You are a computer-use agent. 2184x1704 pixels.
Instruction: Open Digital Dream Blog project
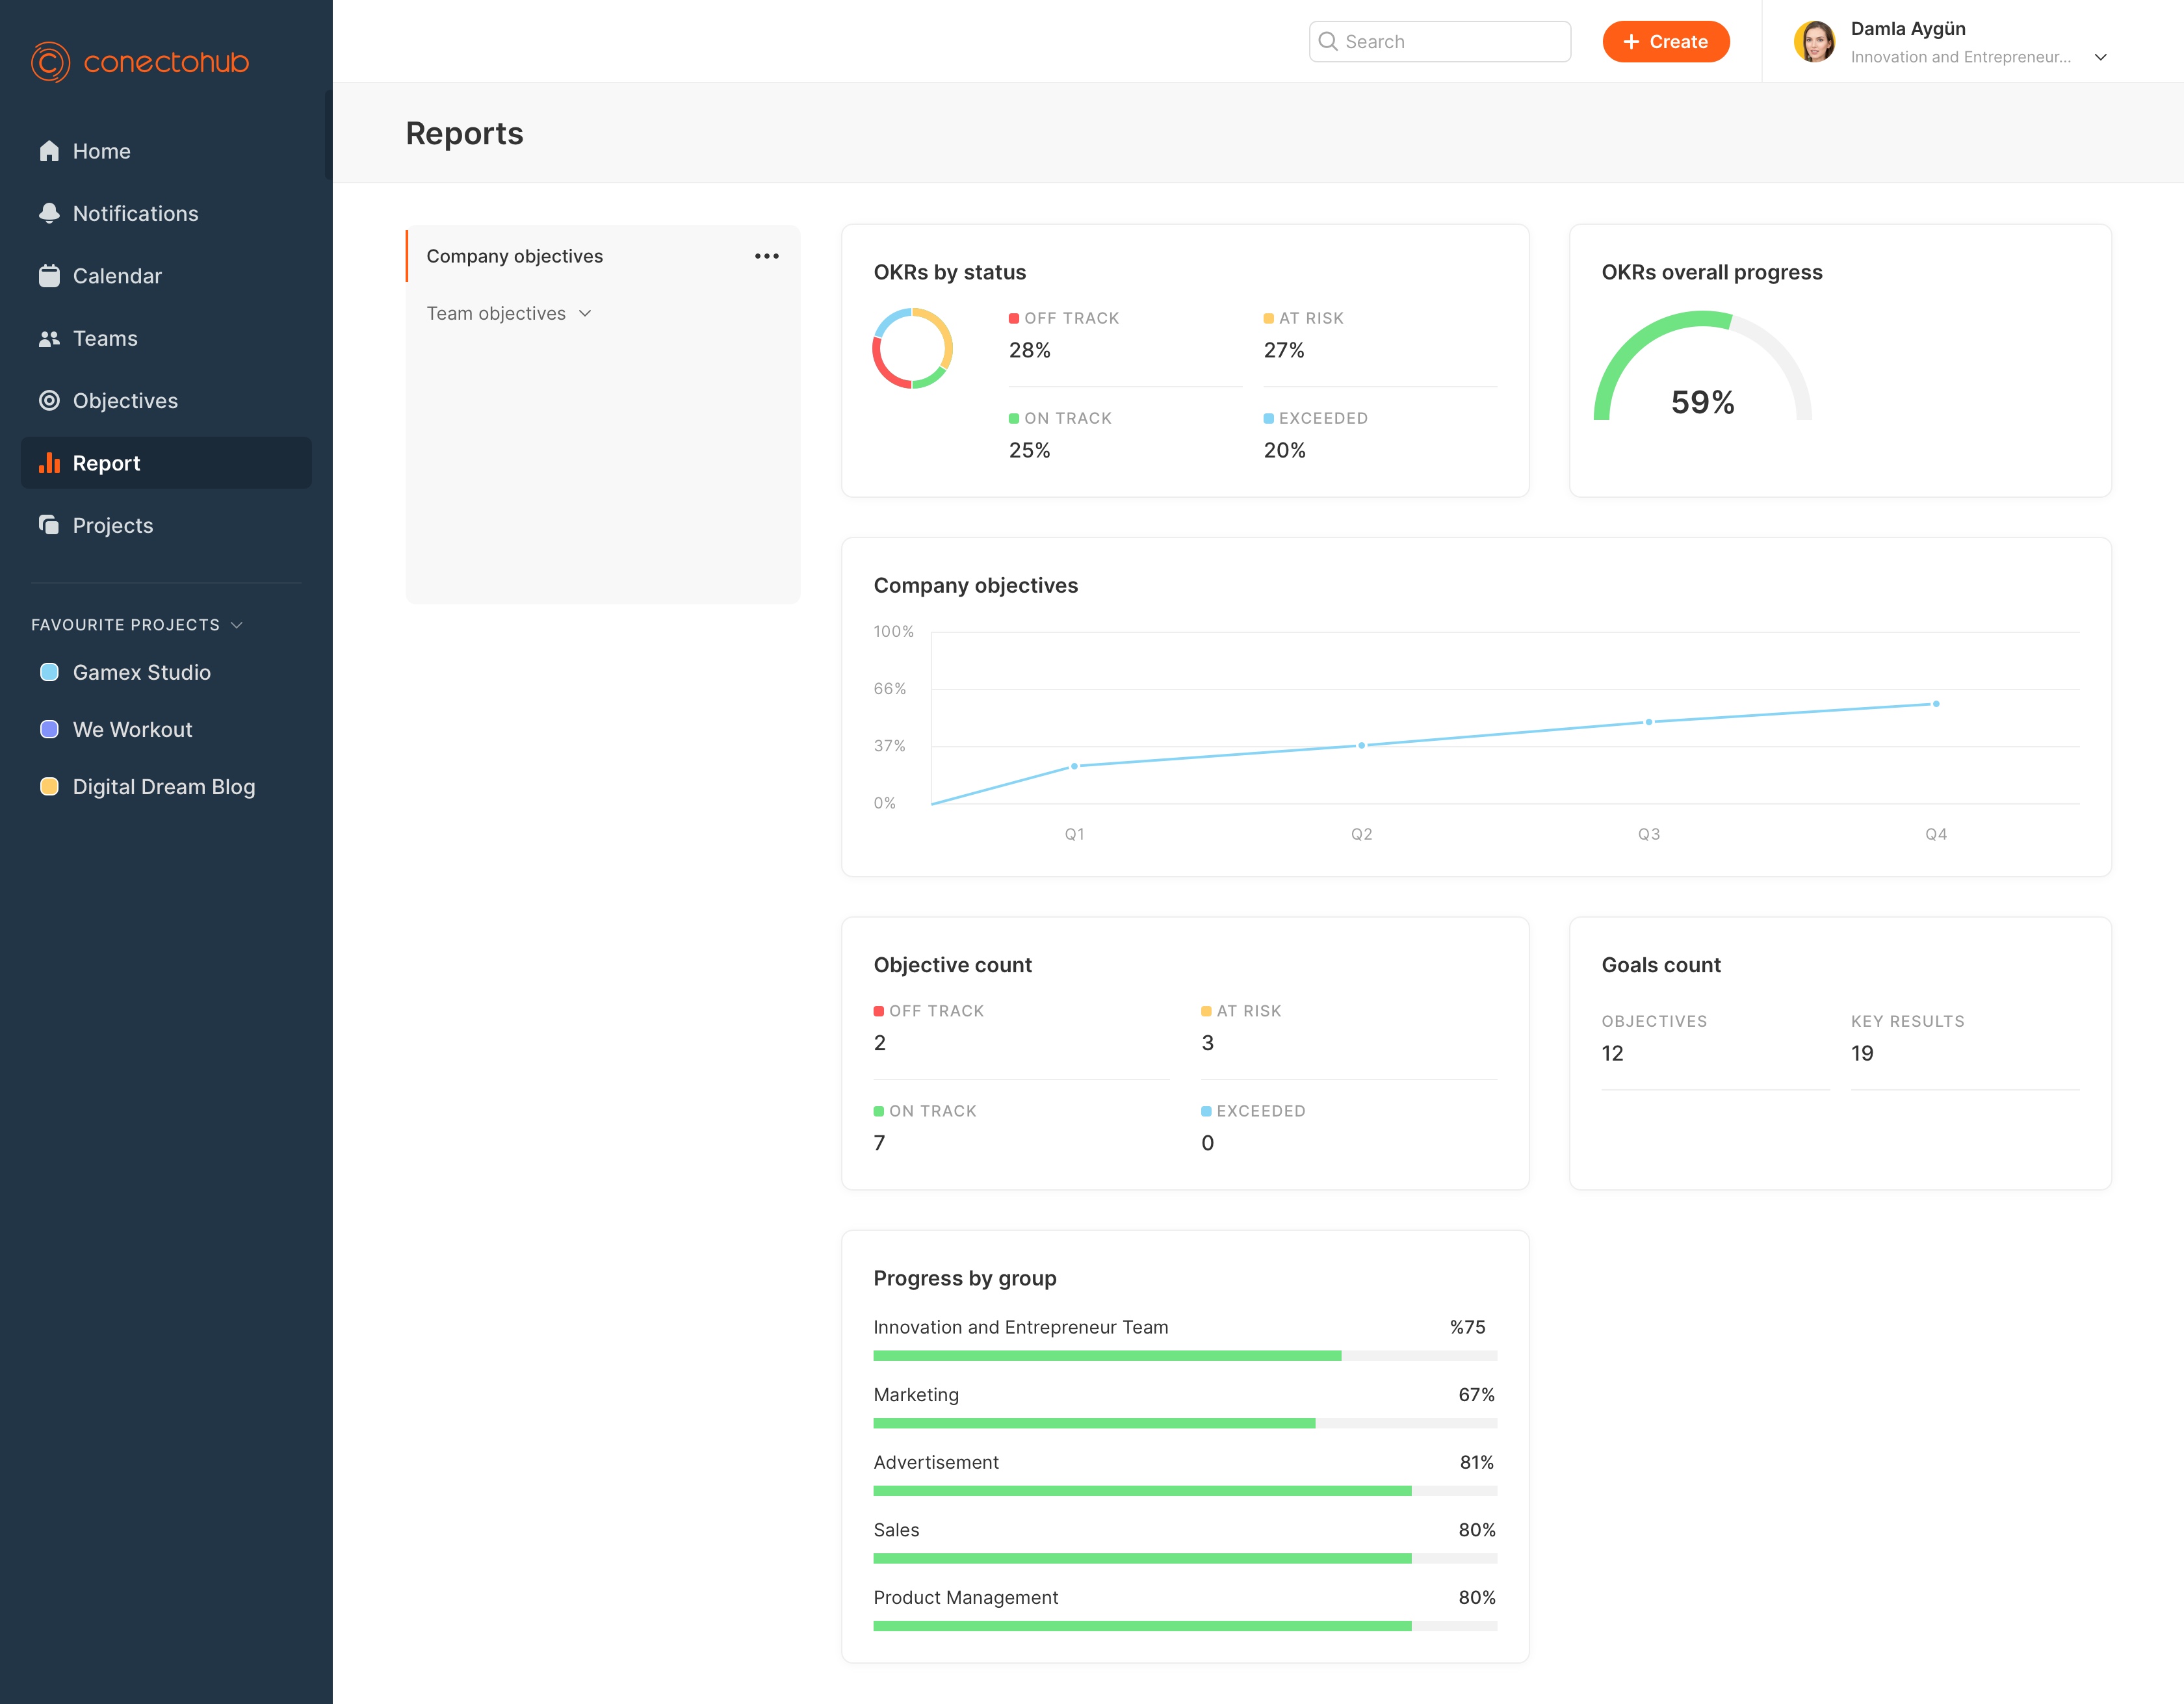tap(163, 787)
